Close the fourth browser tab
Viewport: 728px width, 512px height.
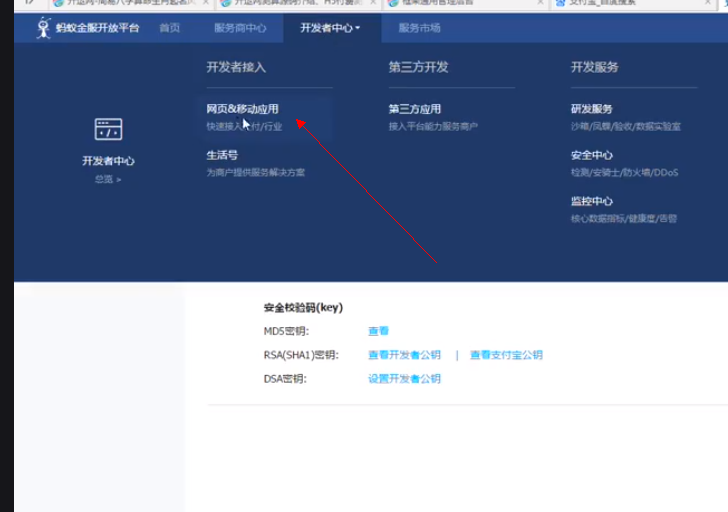click(x=708, y=3)
